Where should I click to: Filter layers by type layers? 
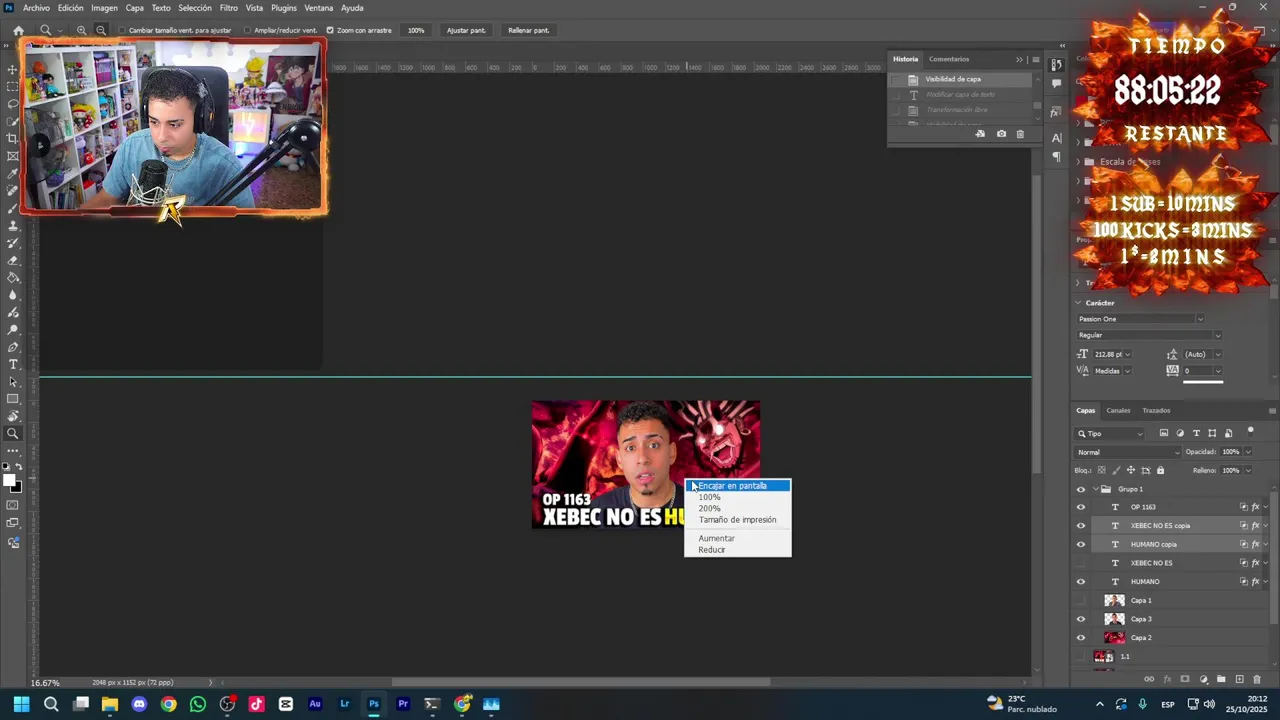[1196, 433]
